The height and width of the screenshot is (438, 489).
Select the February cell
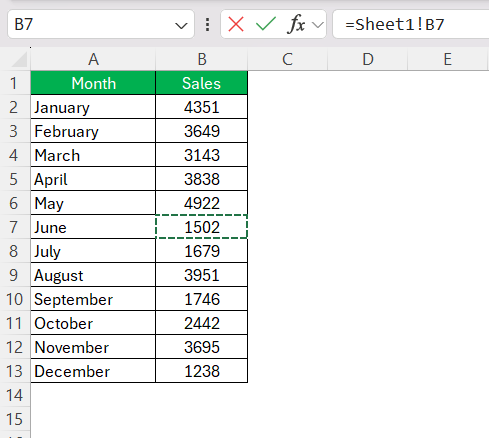[93, 131]
